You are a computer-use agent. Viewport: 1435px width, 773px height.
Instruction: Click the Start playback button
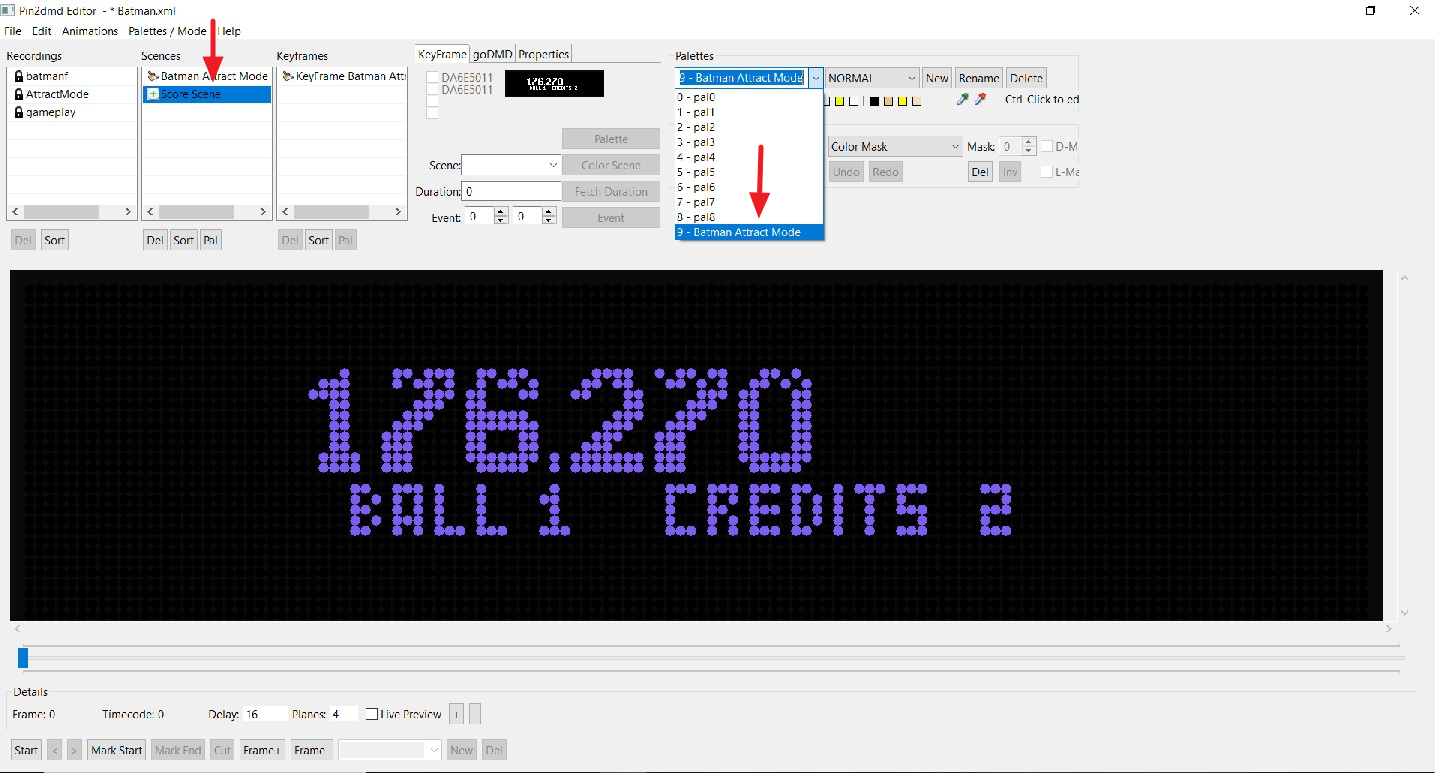tap(26, 750)
